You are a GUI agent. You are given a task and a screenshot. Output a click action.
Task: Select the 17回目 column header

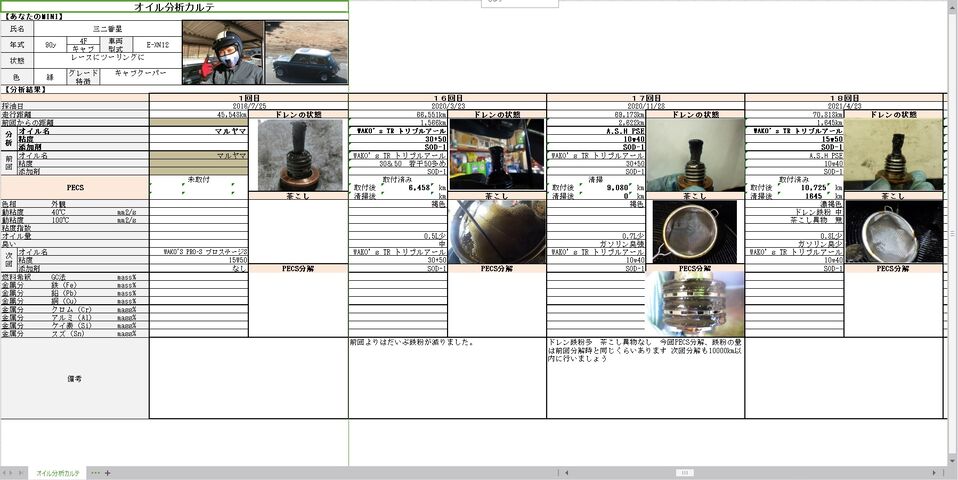[x=646, y=98]
